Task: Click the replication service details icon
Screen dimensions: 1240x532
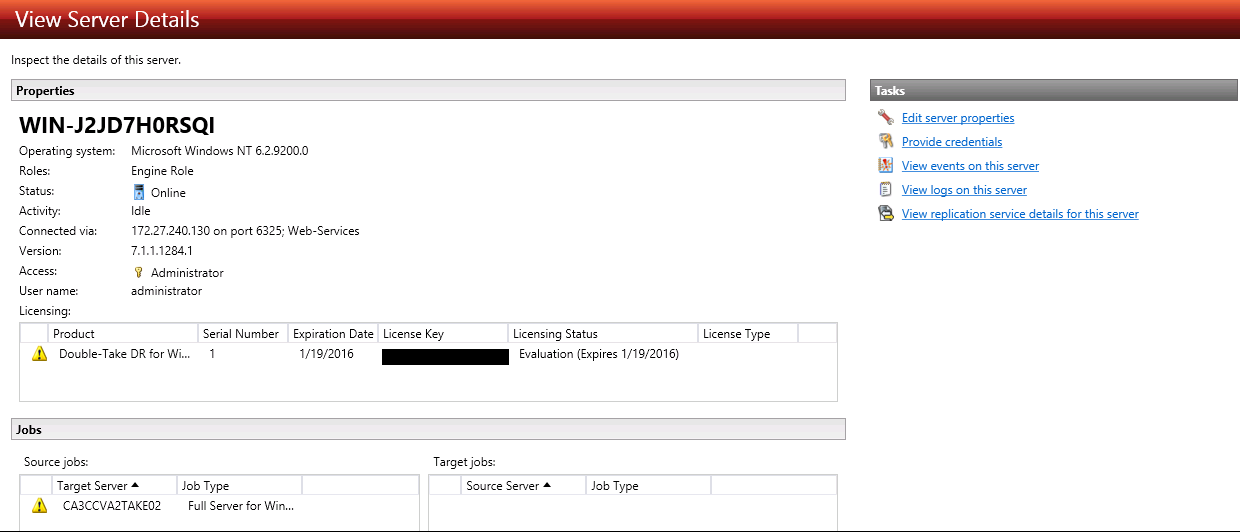Action: pyautogui.click(x=885, y=214)
